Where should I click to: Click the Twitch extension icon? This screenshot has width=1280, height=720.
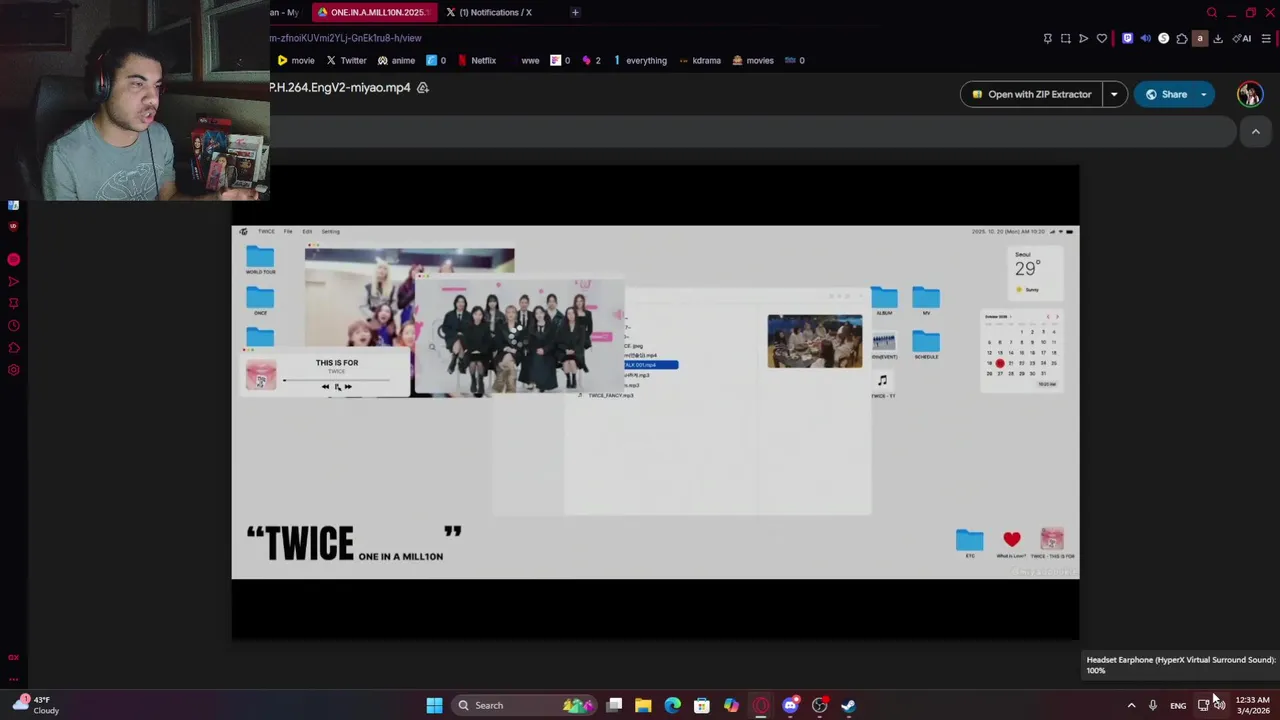click(1128, 38)
